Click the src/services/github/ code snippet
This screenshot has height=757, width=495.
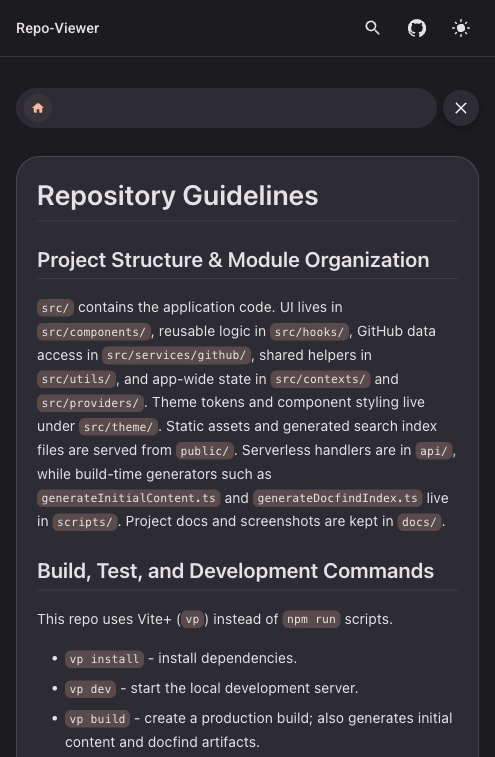point(176,355)
